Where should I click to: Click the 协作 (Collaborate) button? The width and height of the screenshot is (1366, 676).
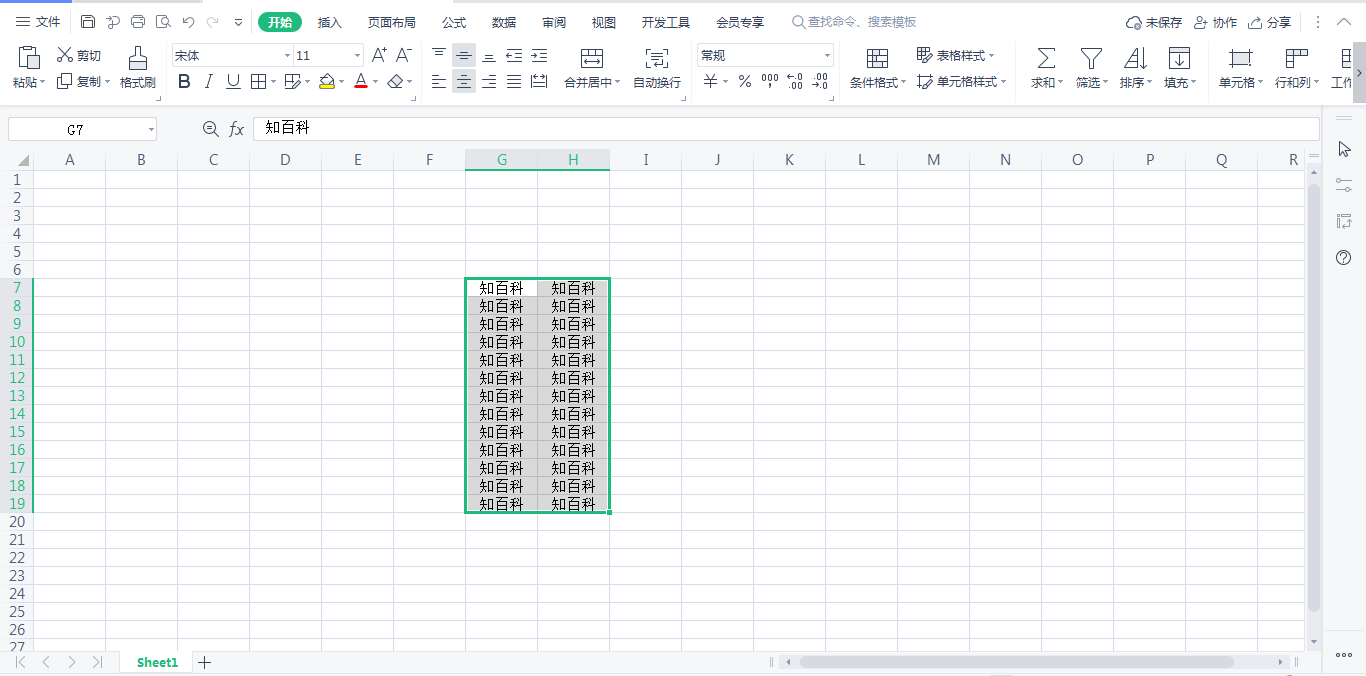coord(1215,22)
